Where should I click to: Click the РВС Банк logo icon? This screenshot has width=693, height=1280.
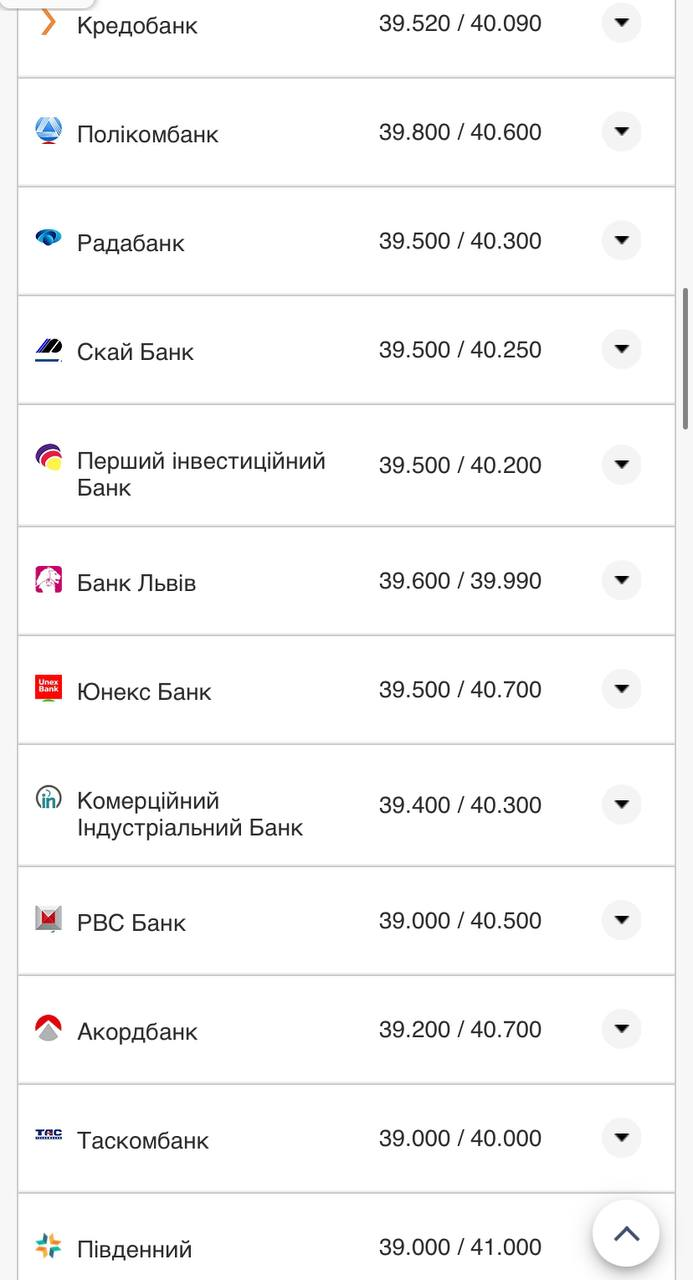tap(48, 919)
